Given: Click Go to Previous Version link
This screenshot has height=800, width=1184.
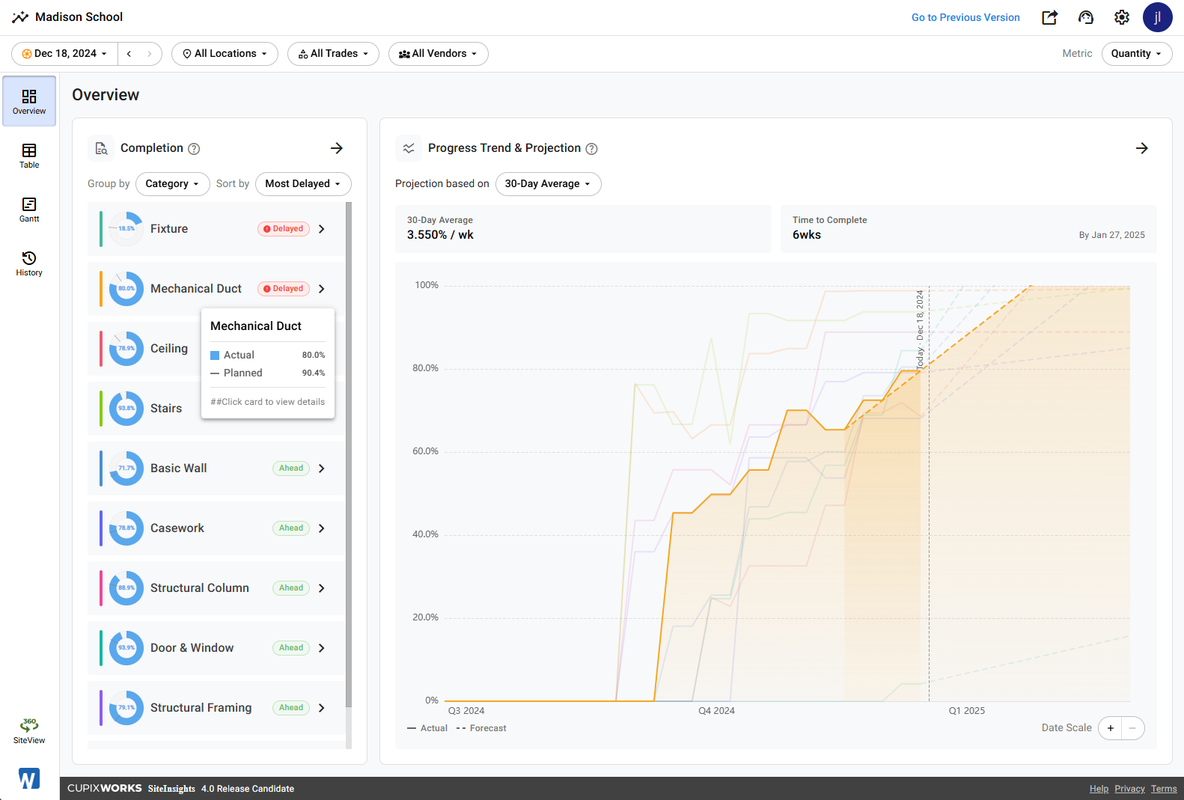Looking at the screenshot, I should pos(965,17).
